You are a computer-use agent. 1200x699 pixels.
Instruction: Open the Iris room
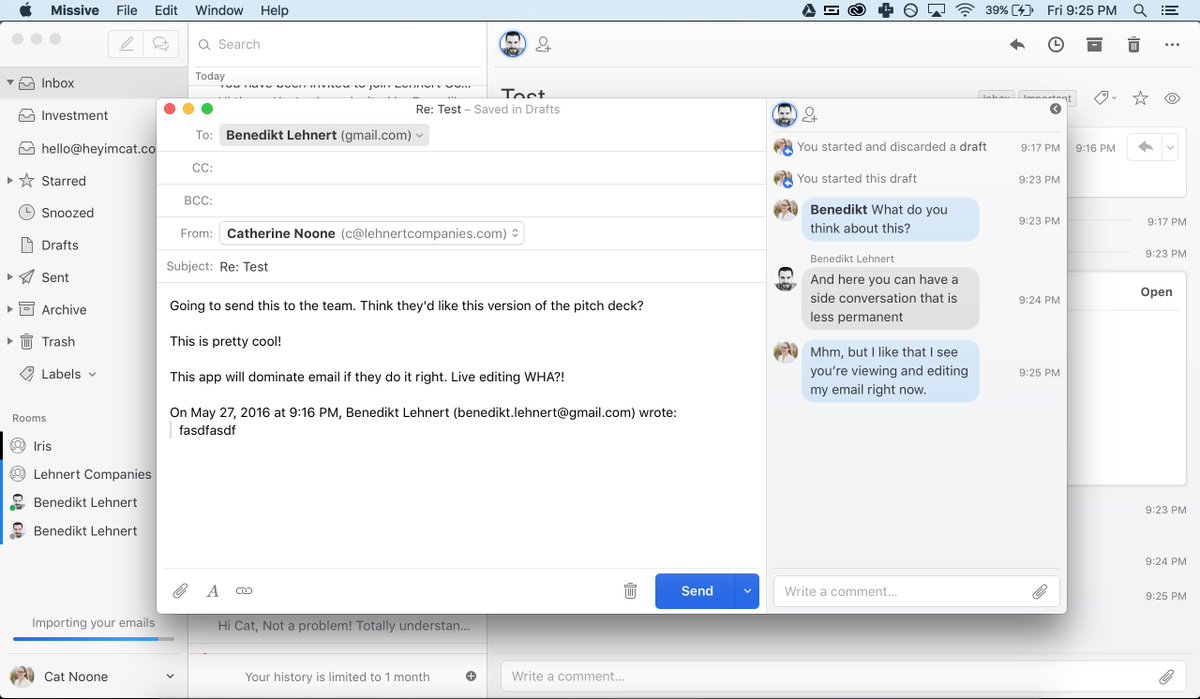point(42,446)
